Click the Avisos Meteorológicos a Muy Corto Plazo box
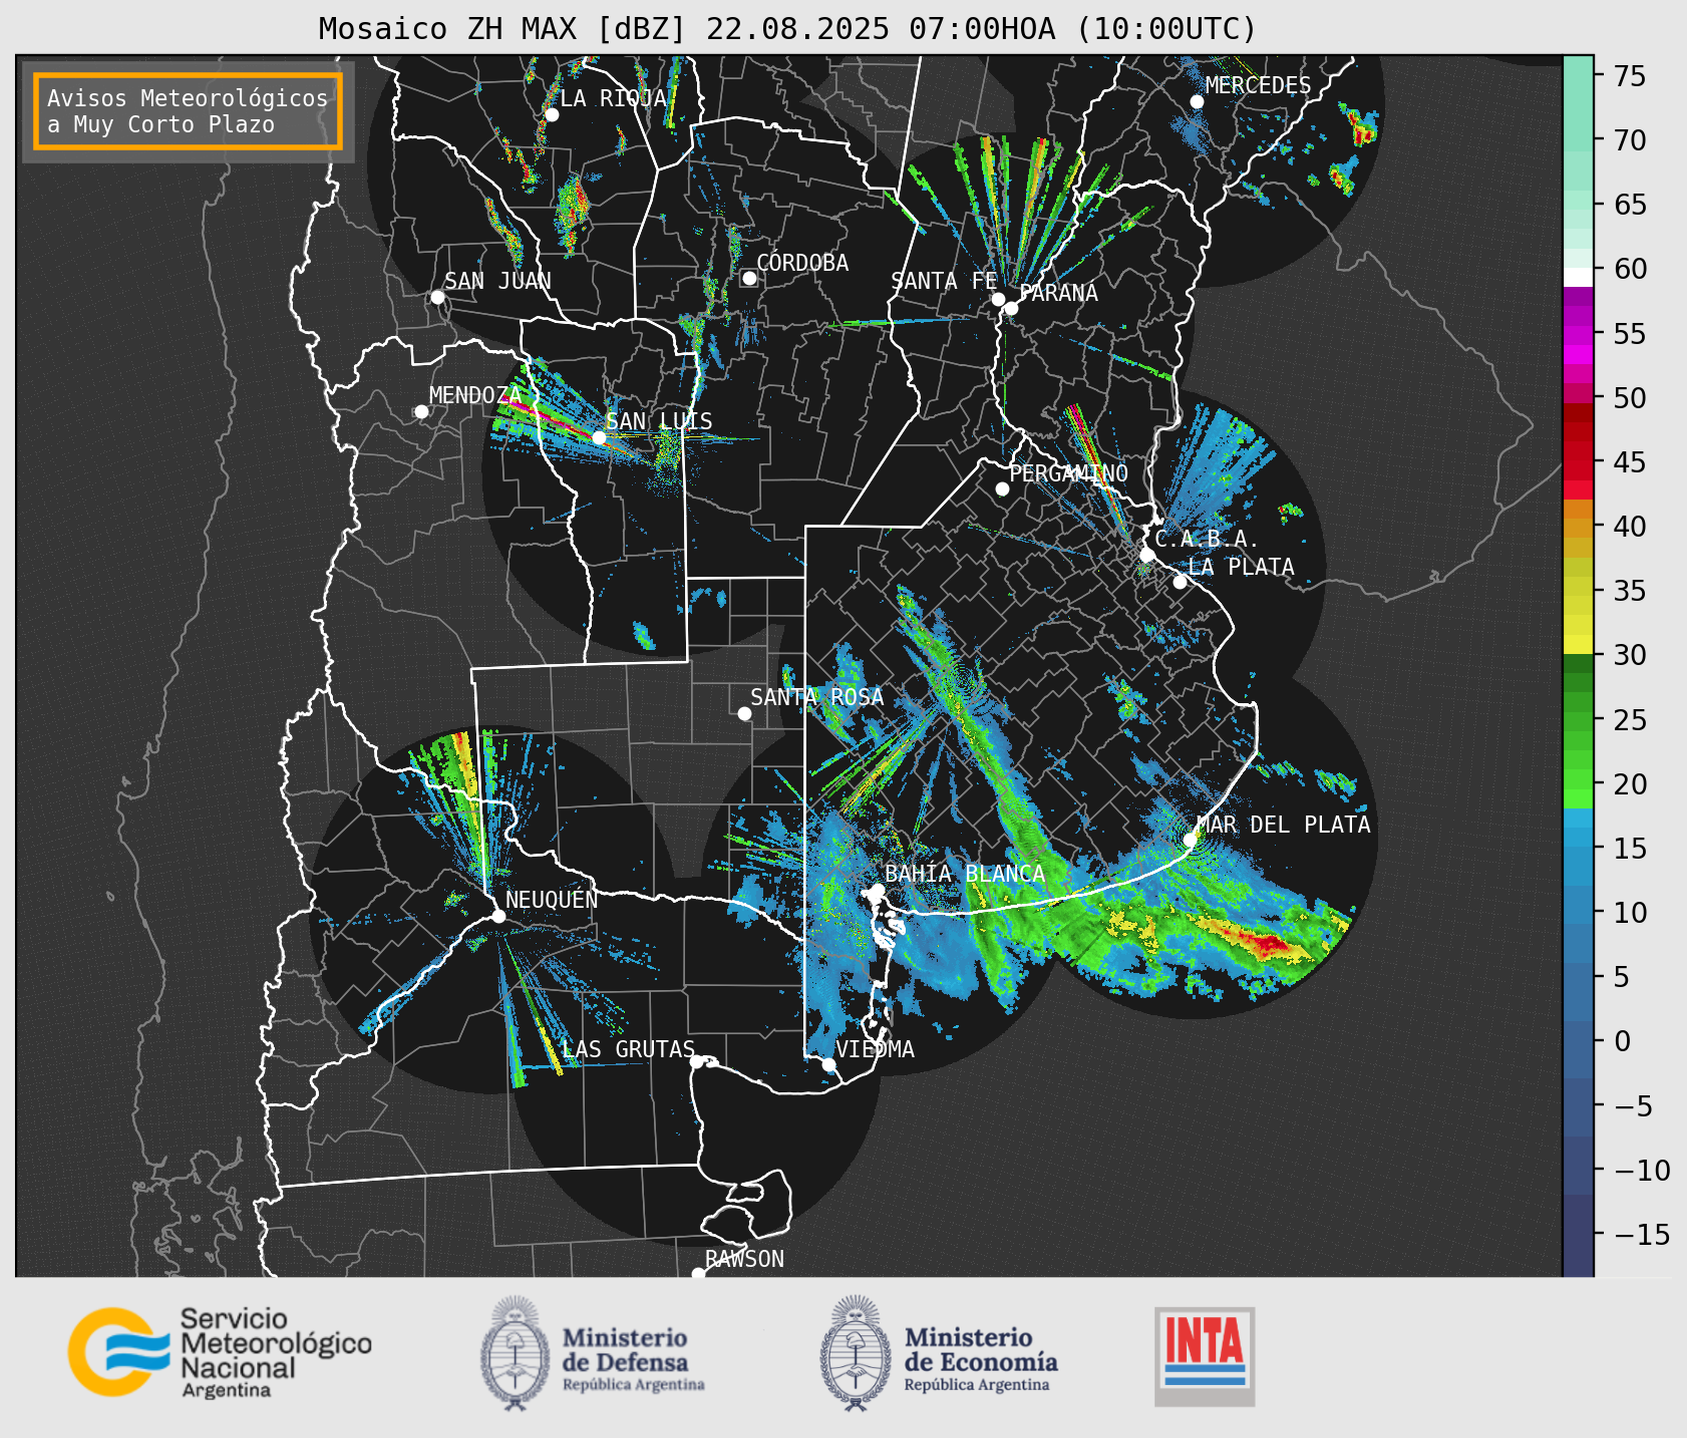Viewport: 1687px width, 1438px height. click(188, 111)
